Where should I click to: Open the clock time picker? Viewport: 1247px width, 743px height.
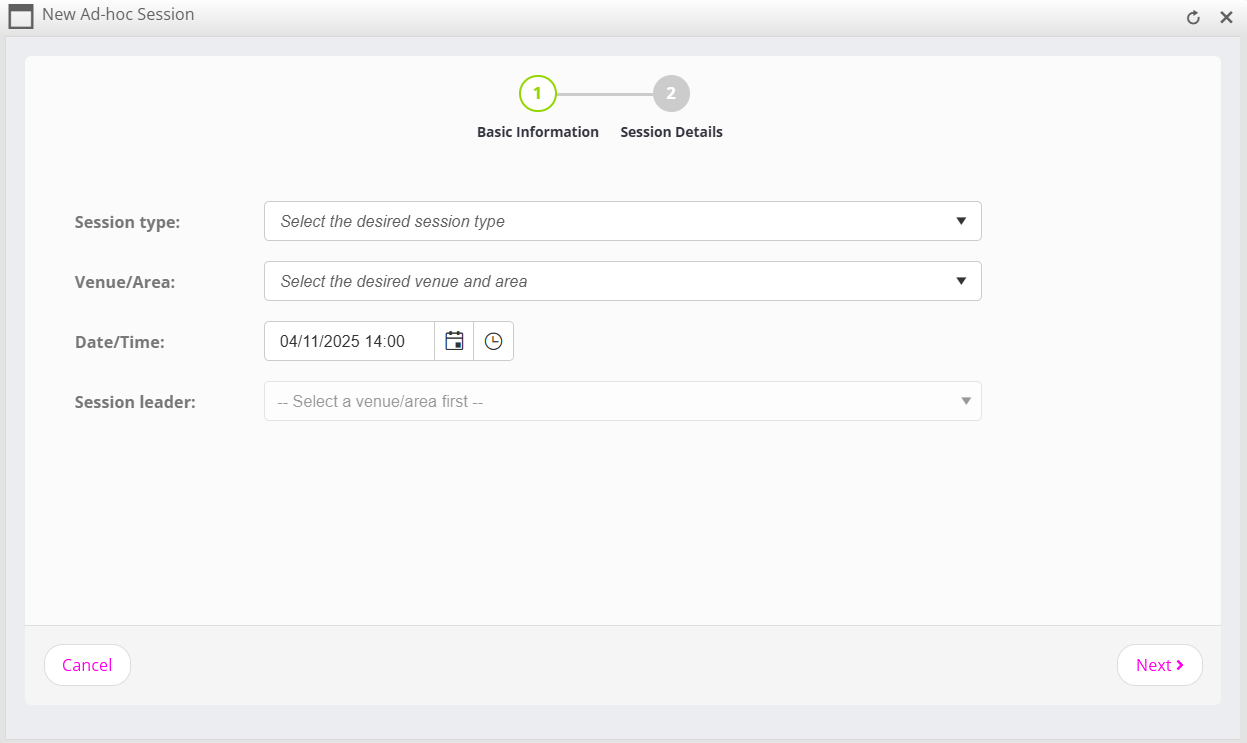493,341
